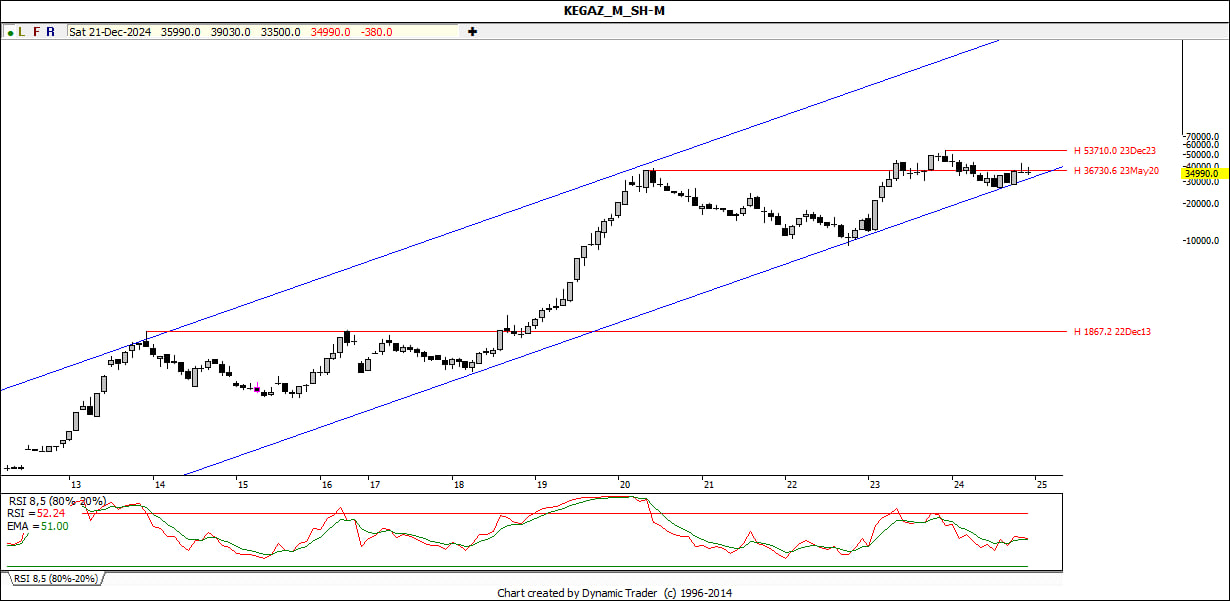Click the red close value 34990.0 in data bar
The height and width of the screenshot is (601, 1230).
(331, 32)
